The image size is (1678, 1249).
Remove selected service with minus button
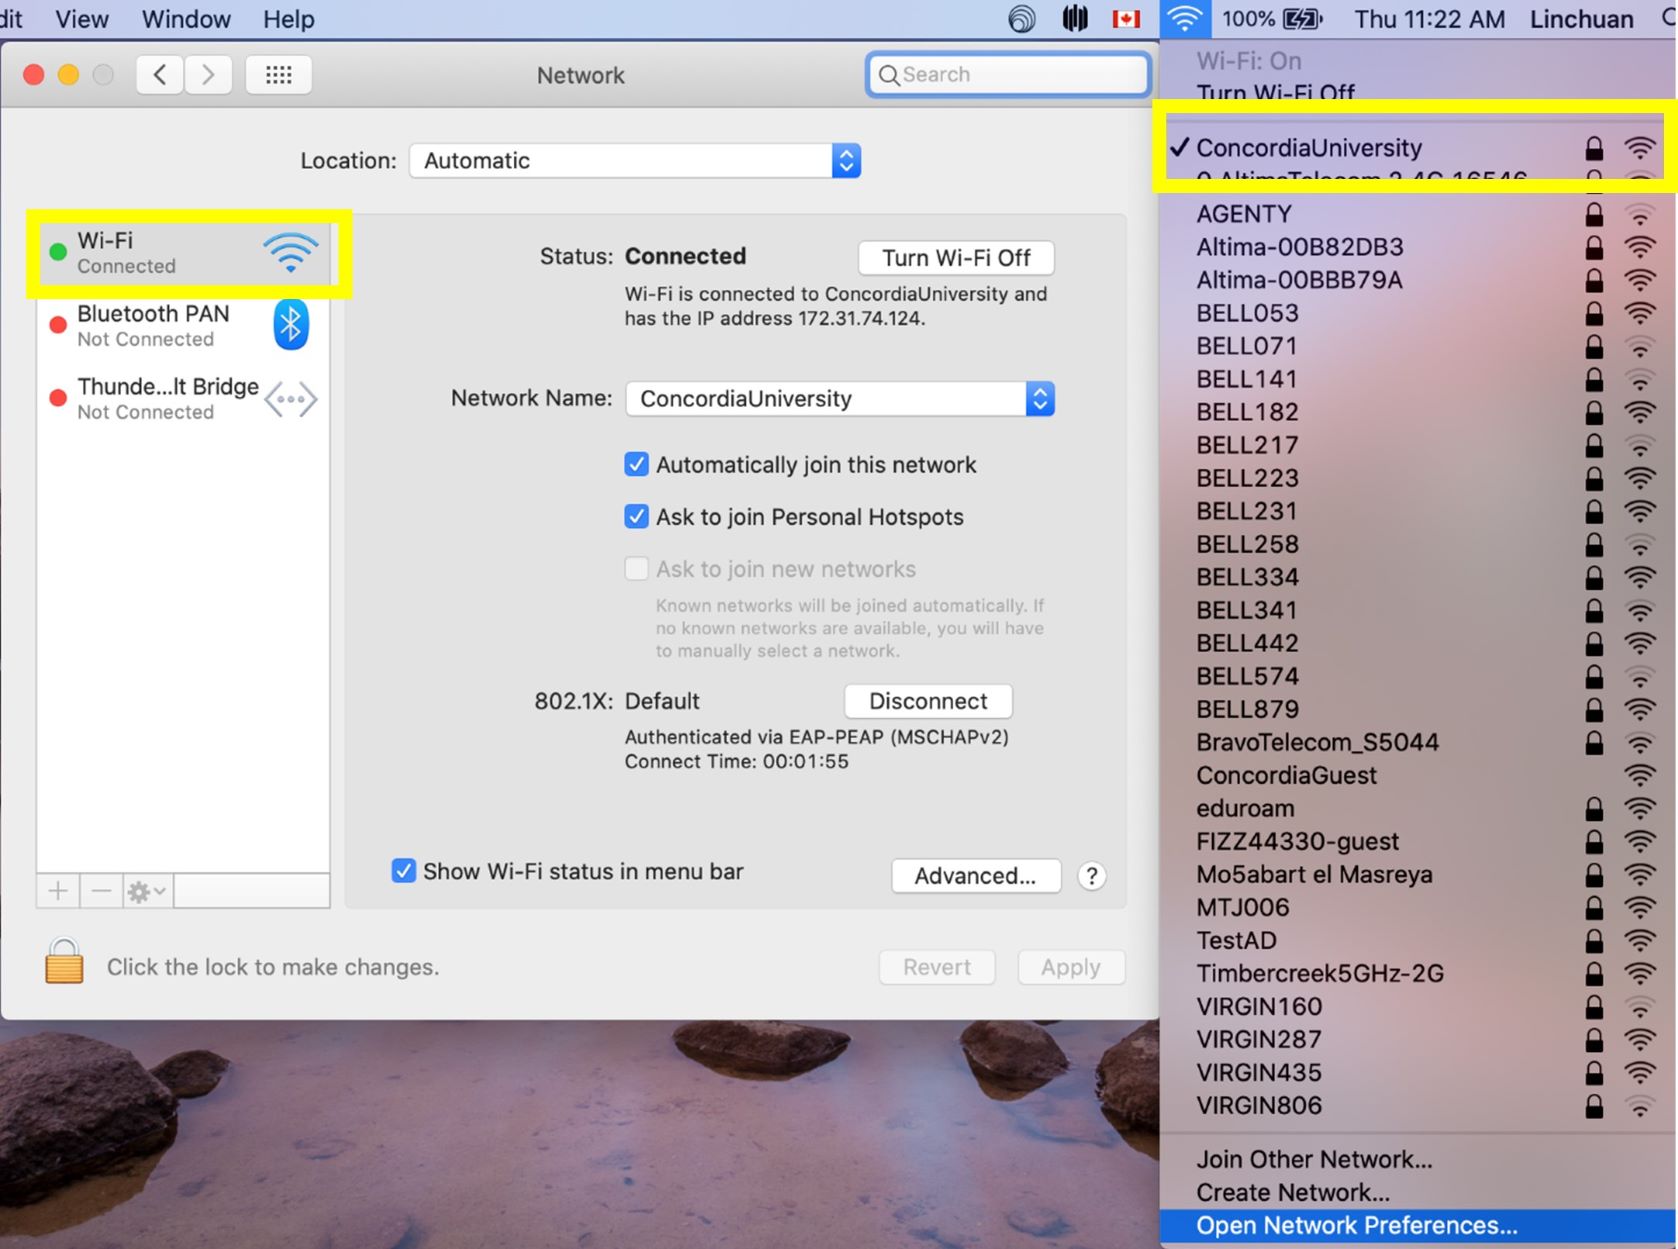101,890
